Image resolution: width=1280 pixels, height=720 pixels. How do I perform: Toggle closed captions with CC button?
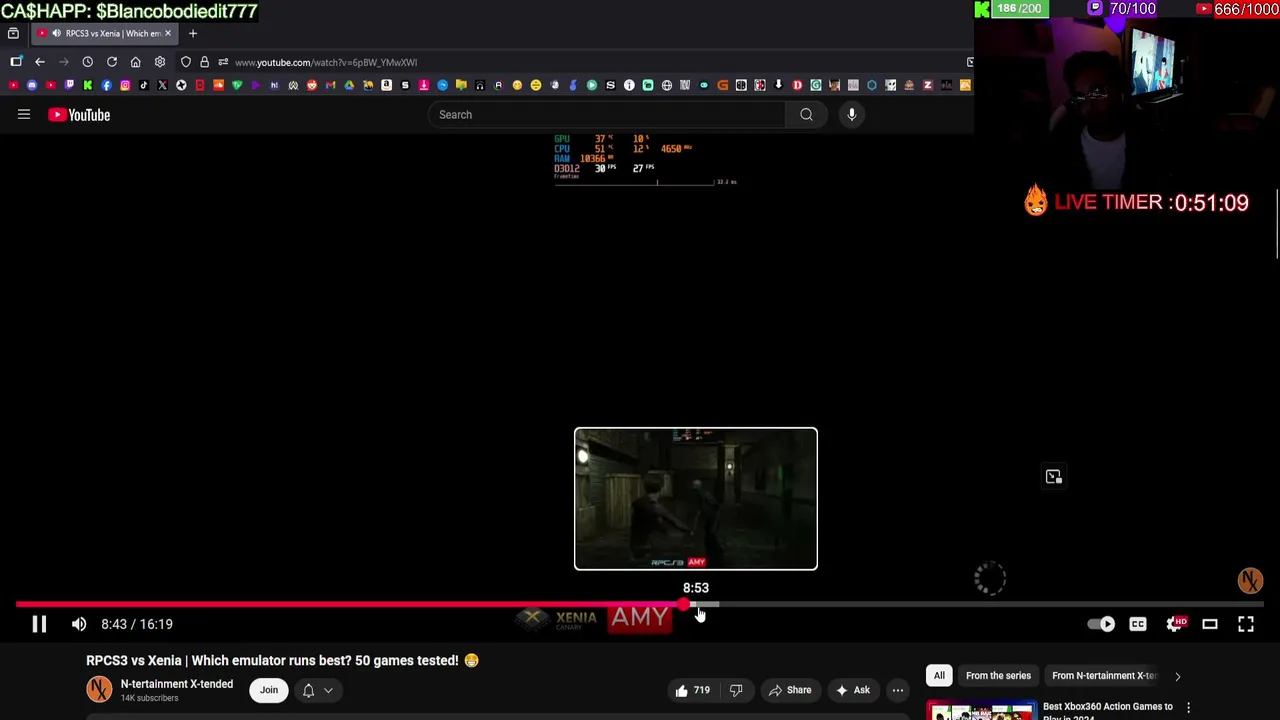click(1138, 624)
